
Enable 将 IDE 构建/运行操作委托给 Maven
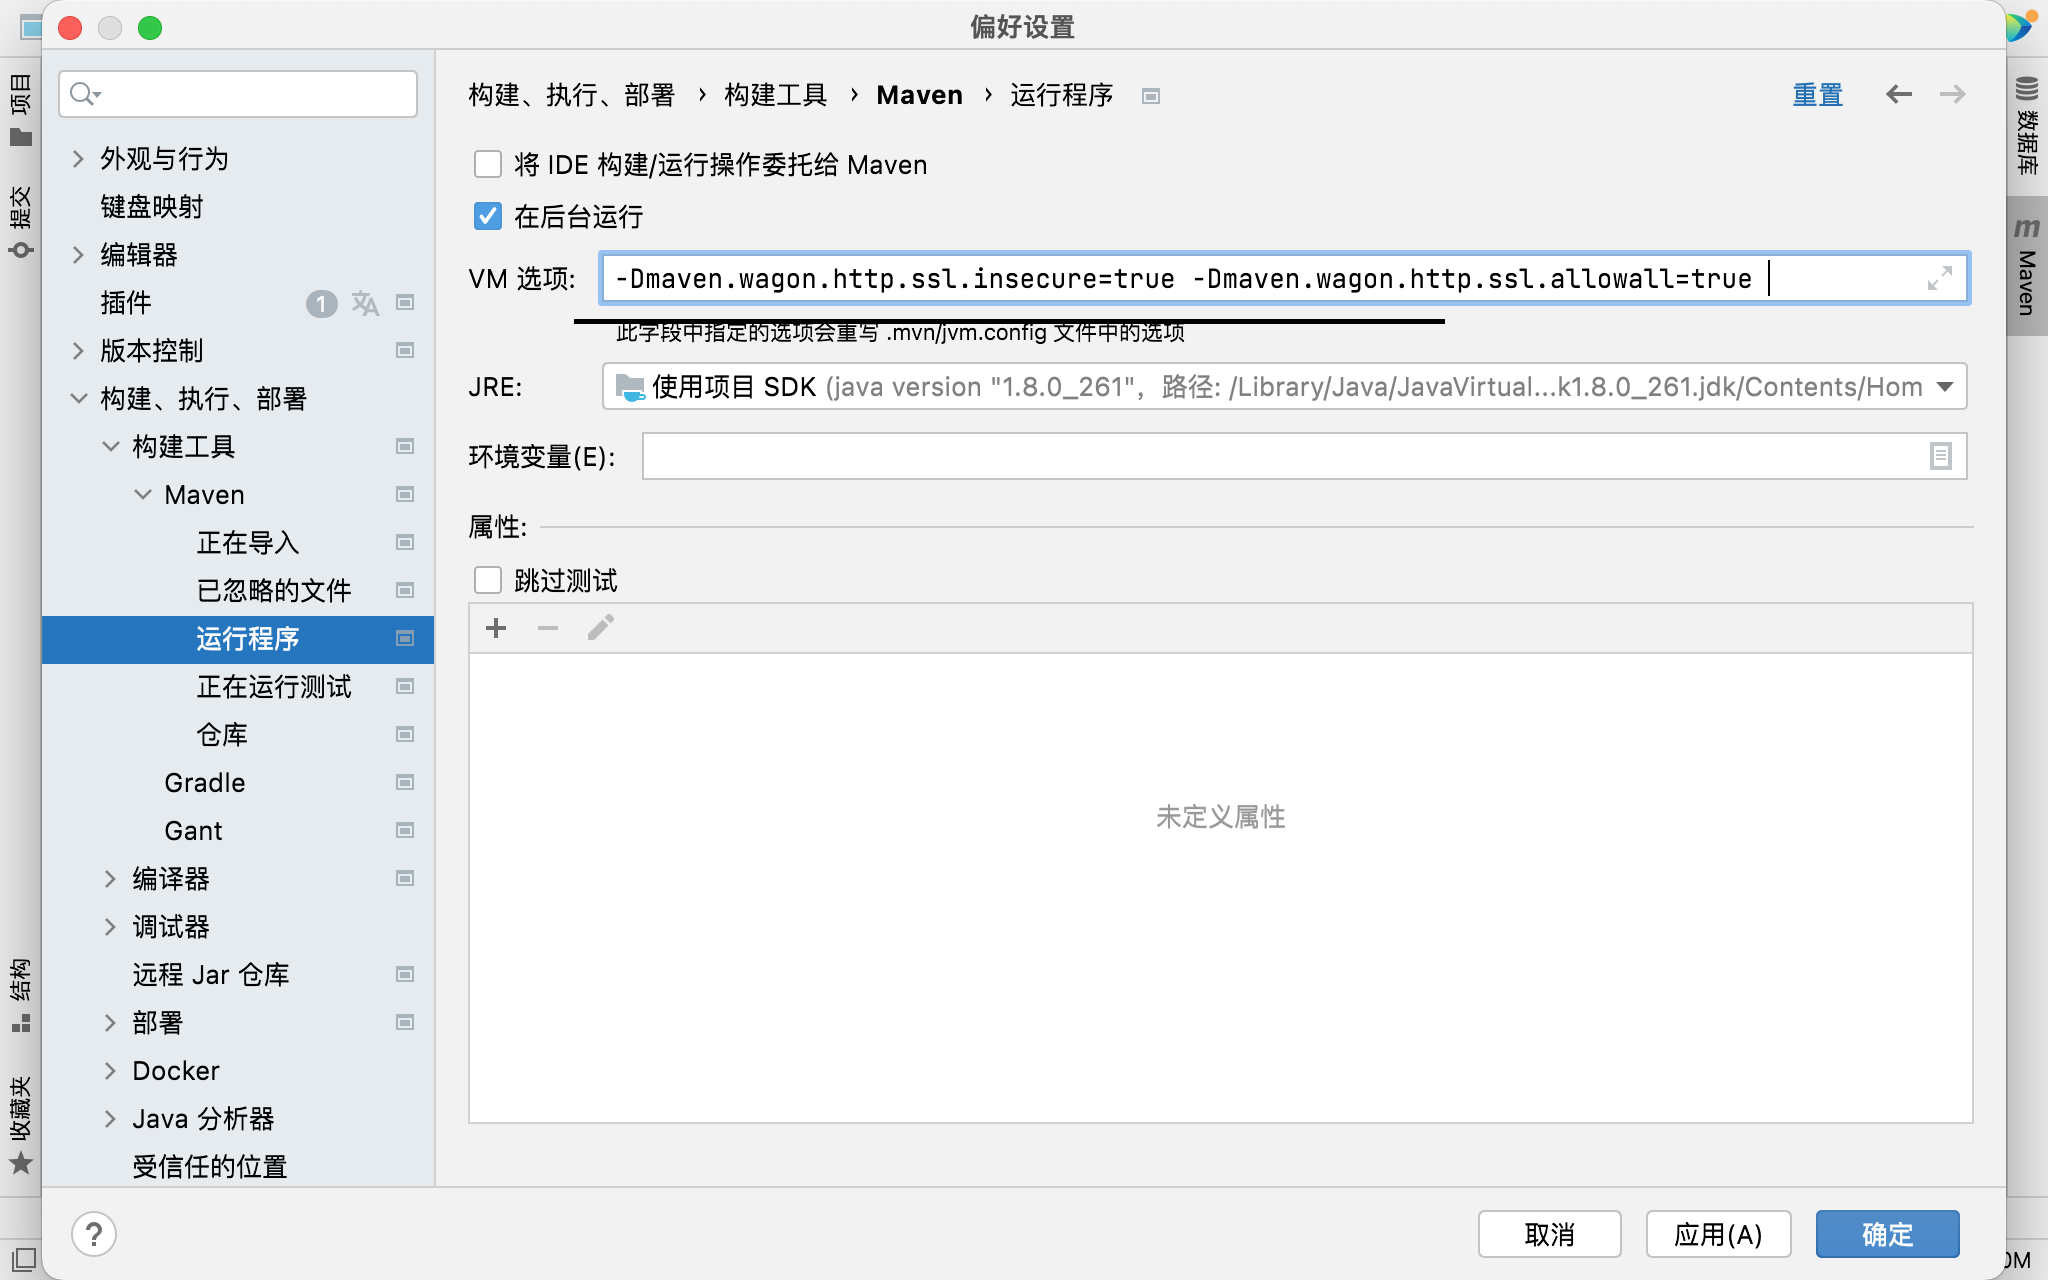[488, 164]
